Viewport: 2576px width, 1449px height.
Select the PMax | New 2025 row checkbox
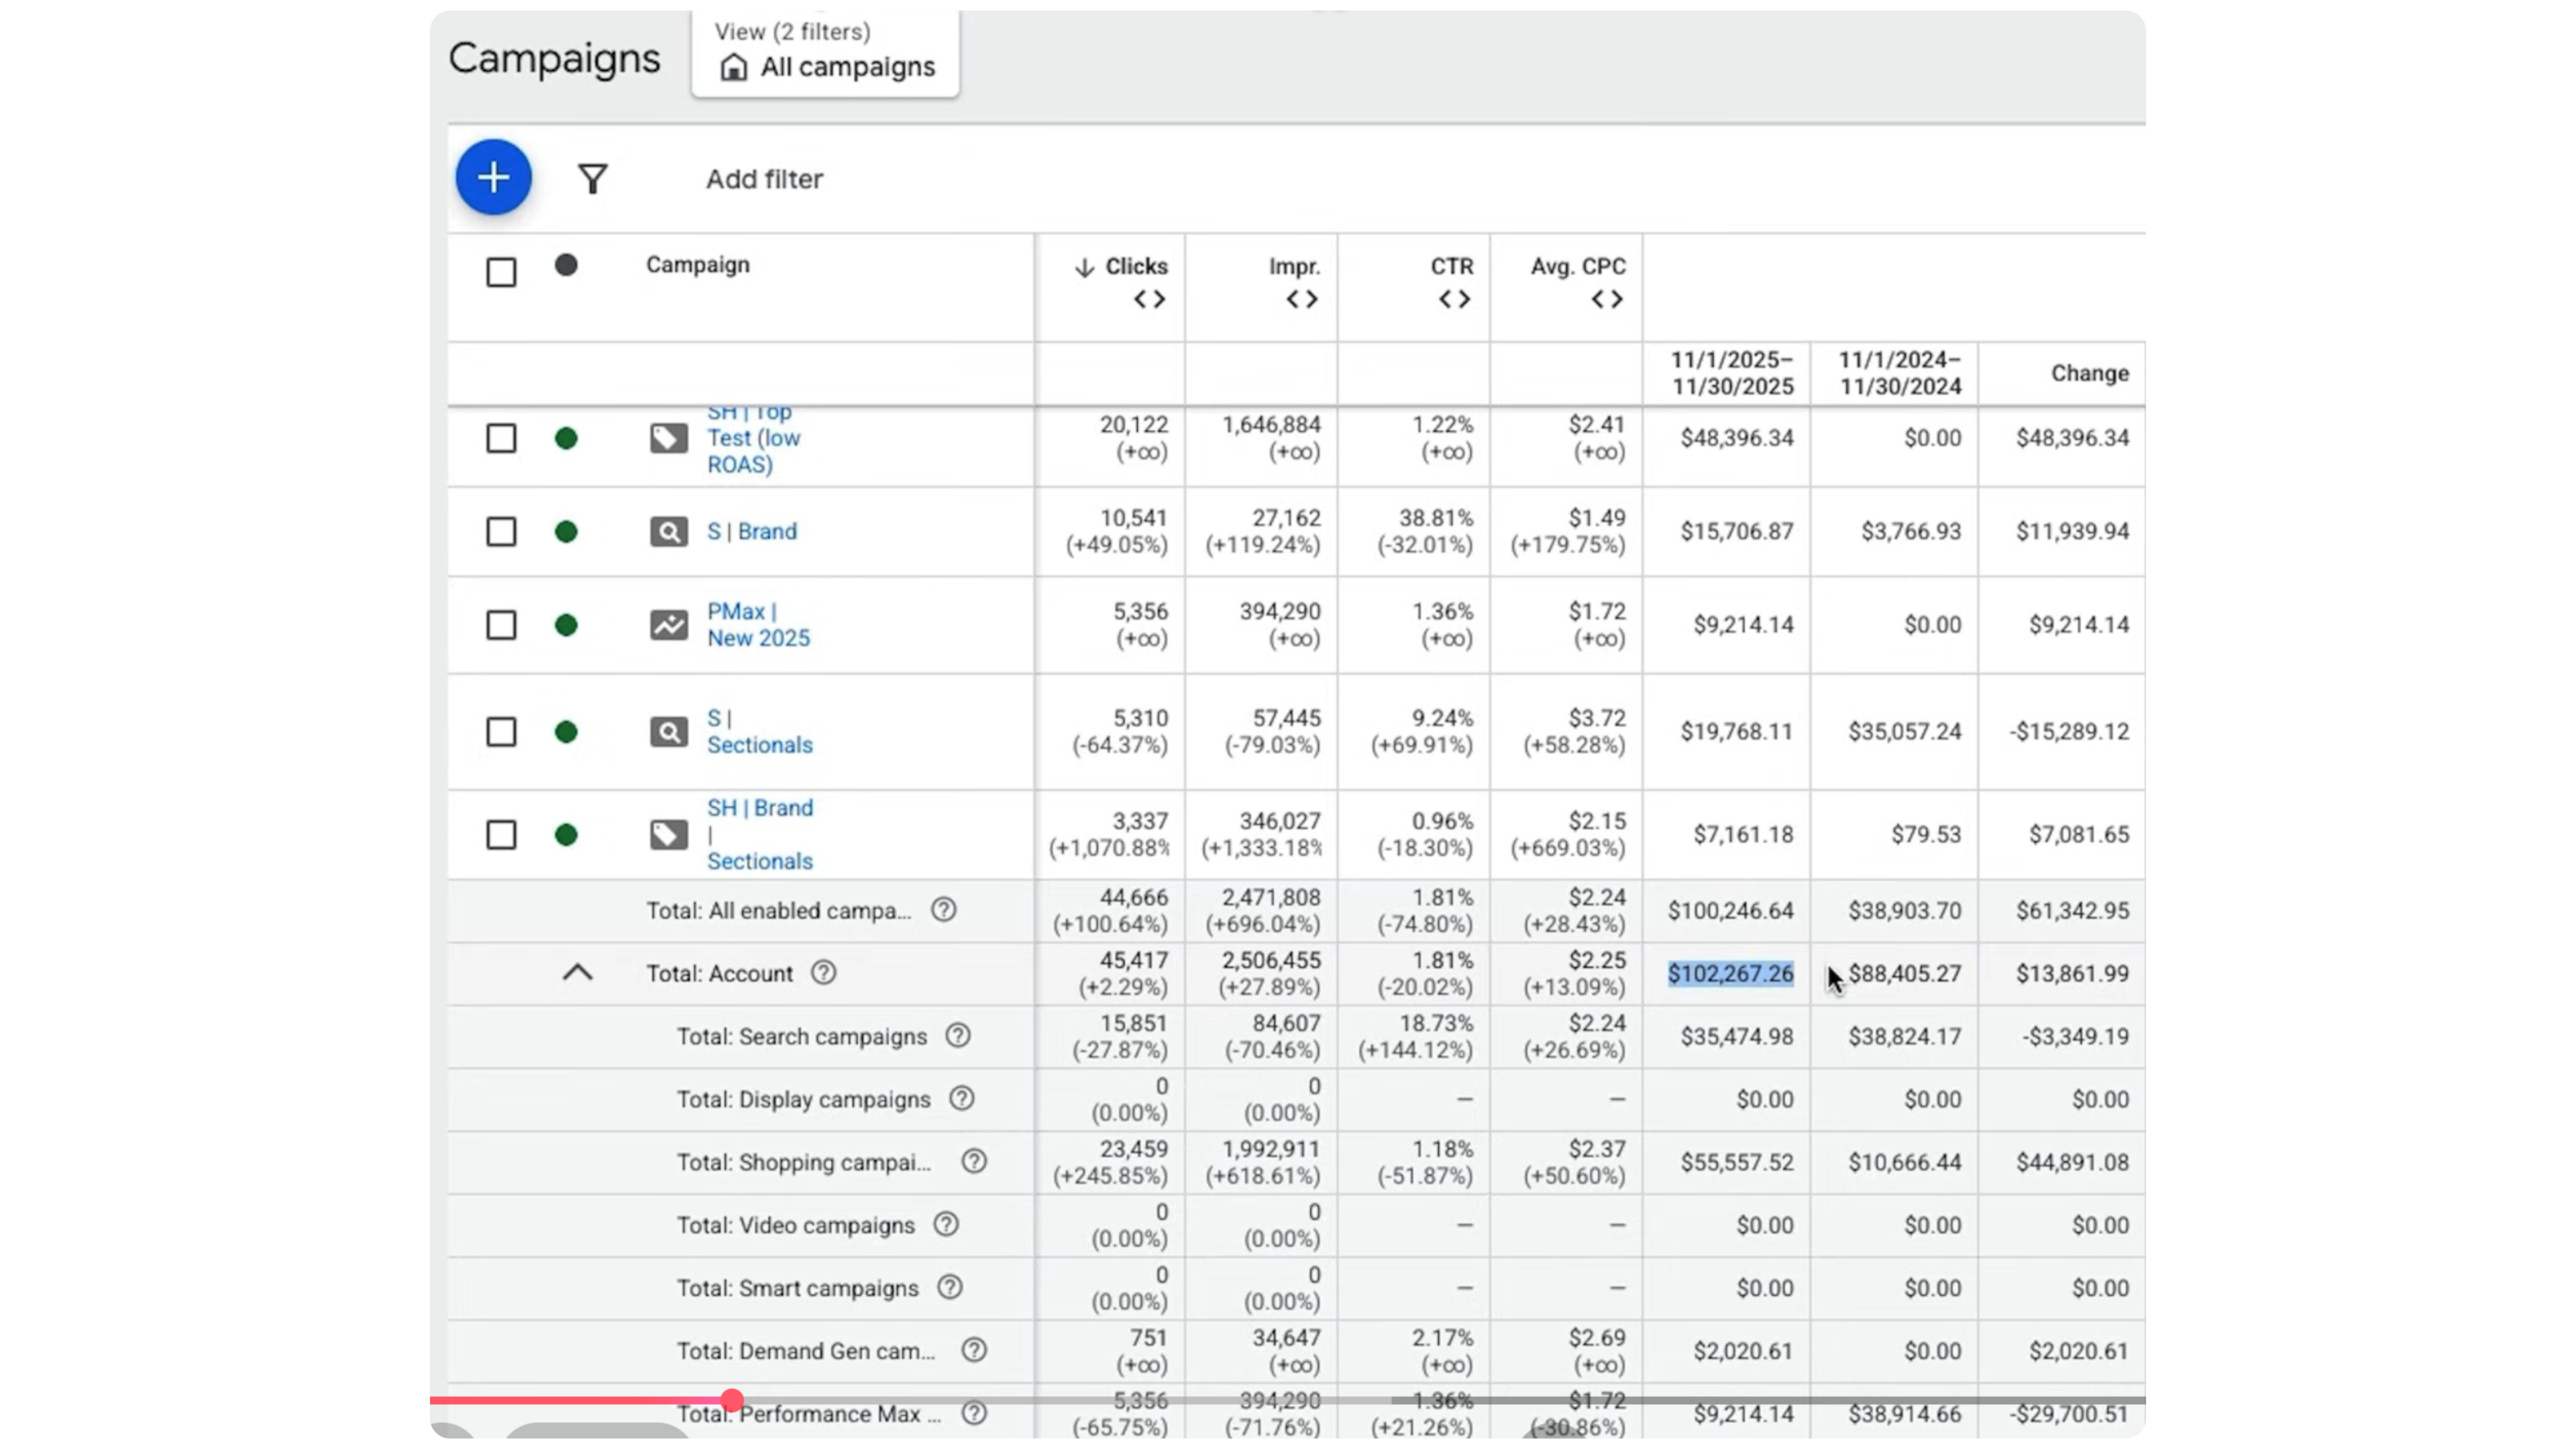[x=501, y=625]
